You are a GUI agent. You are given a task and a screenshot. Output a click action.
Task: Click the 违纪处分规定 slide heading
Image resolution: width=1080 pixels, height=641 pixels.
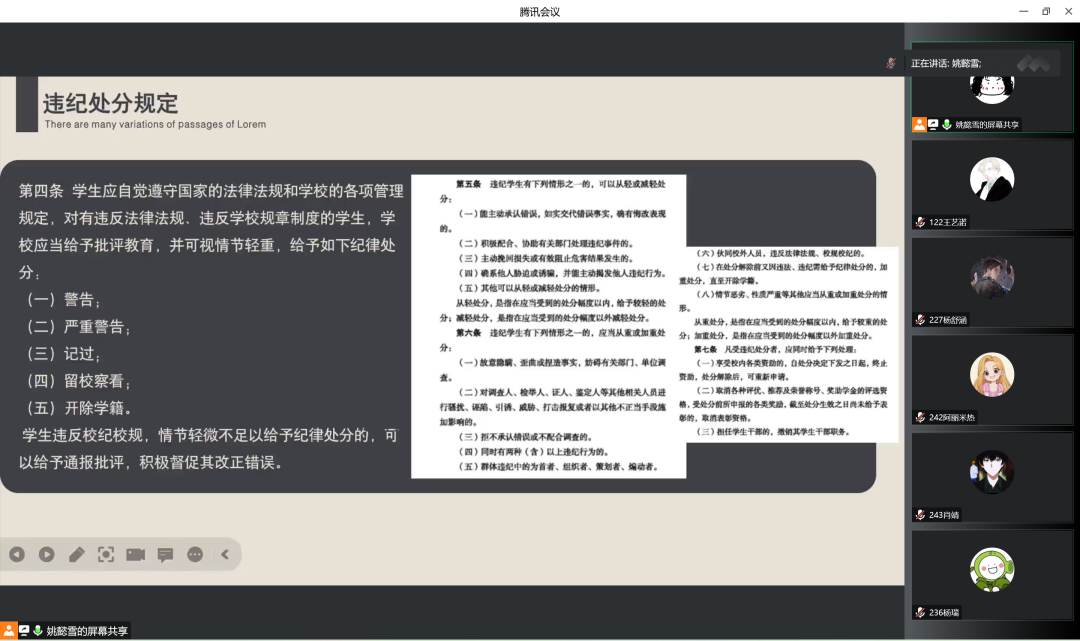click(x=110, y=103)
